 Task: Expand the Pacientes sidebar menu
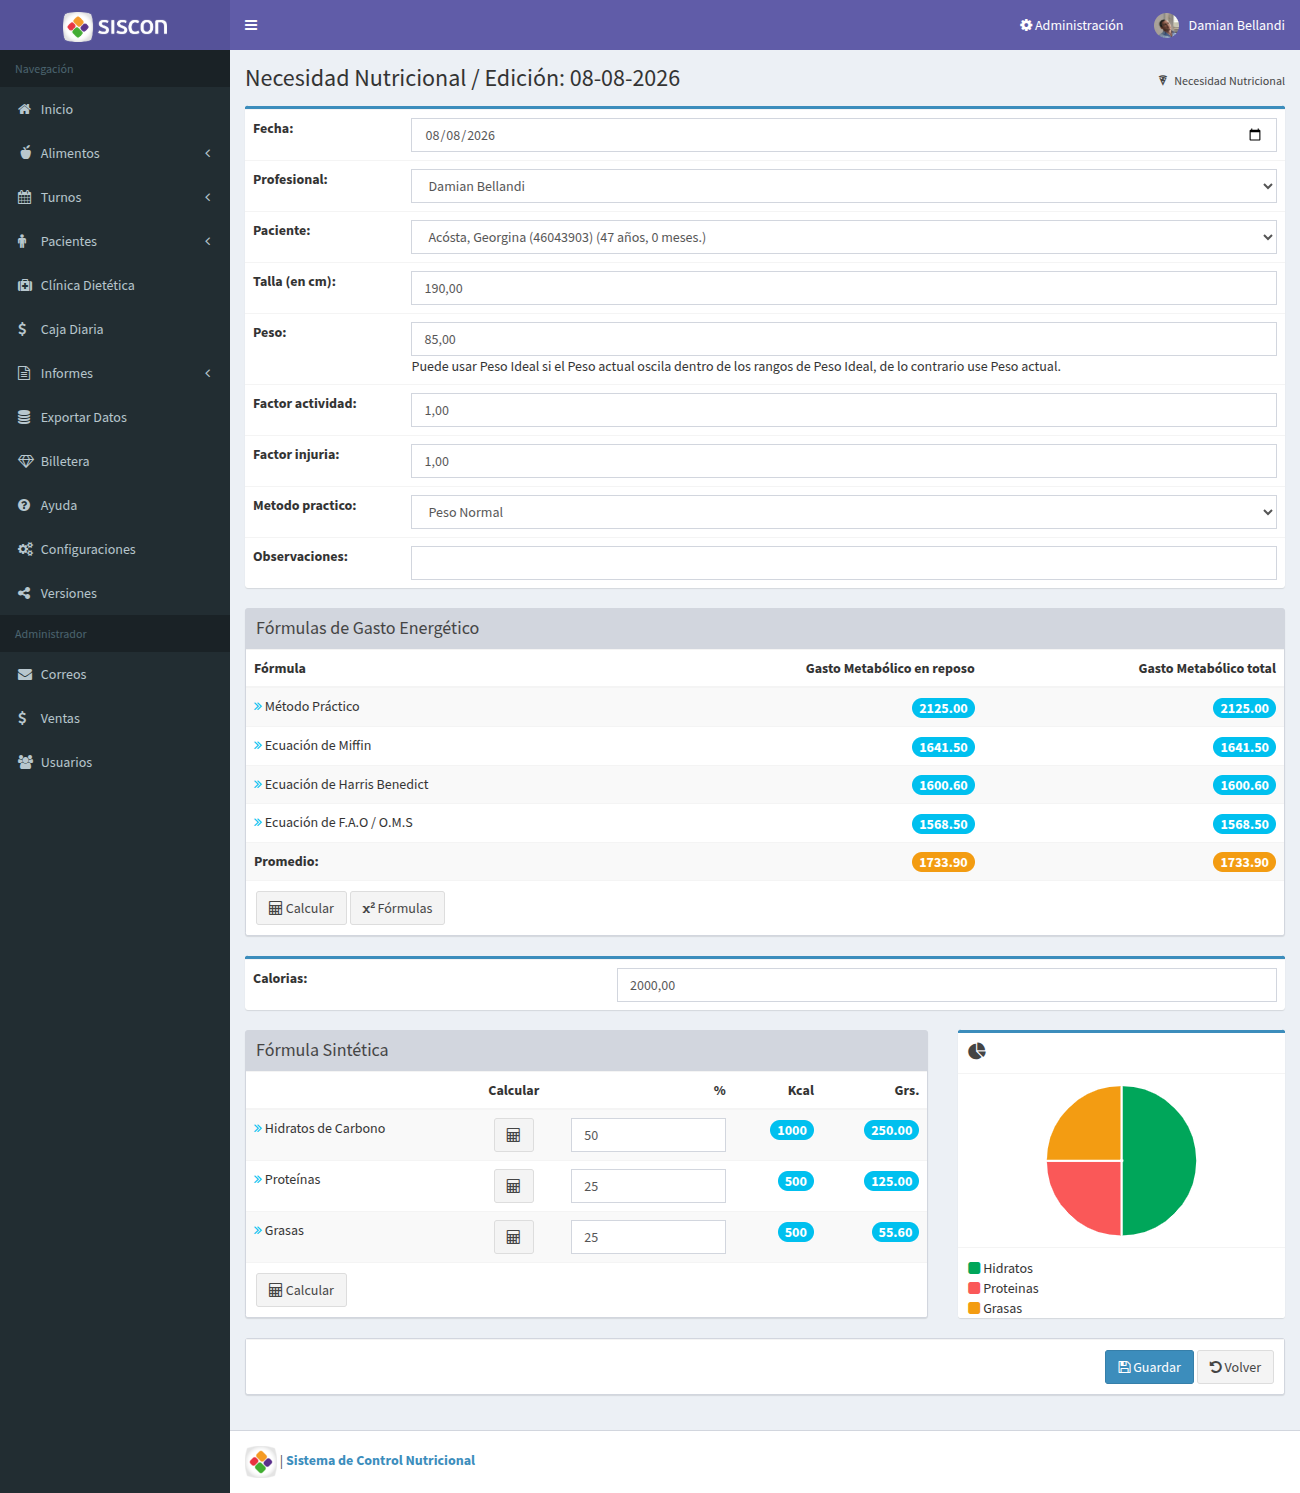click(x=115, y=241)
